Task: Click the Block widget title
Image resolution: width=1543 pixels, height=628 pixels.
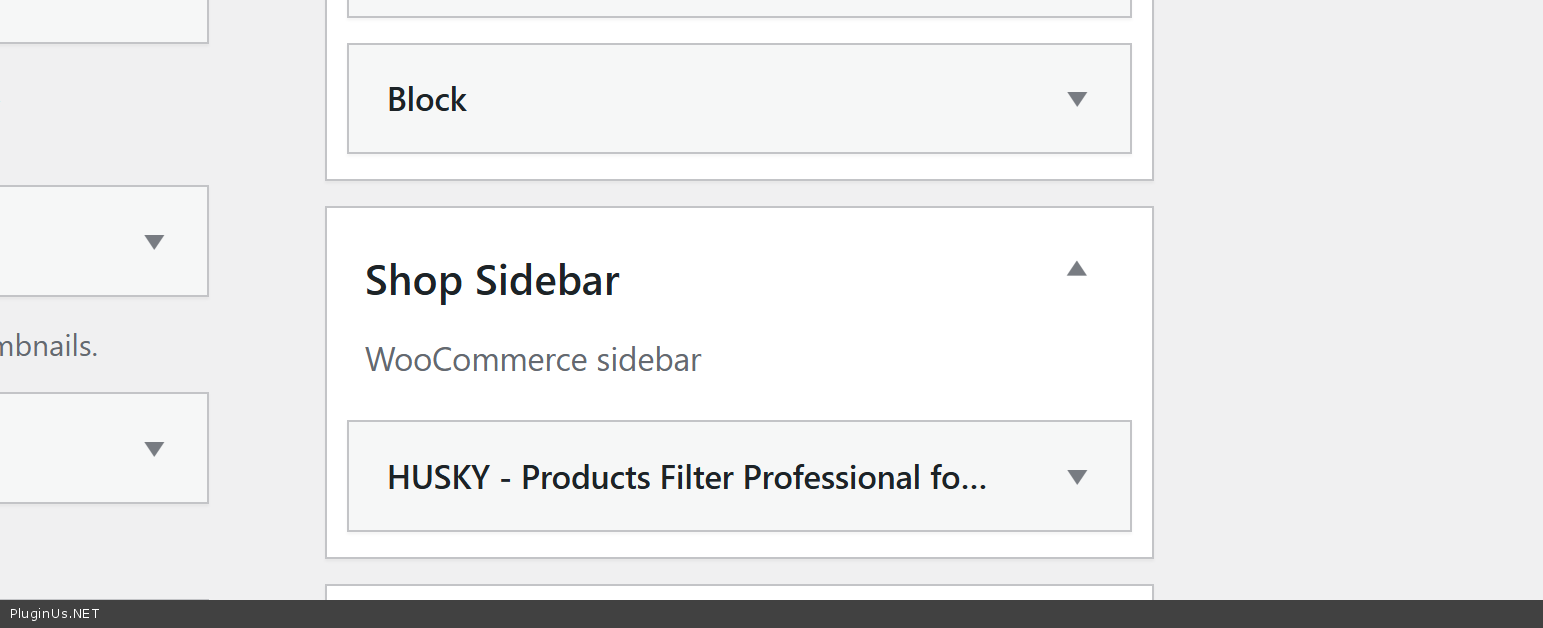Action: point(427,100)
